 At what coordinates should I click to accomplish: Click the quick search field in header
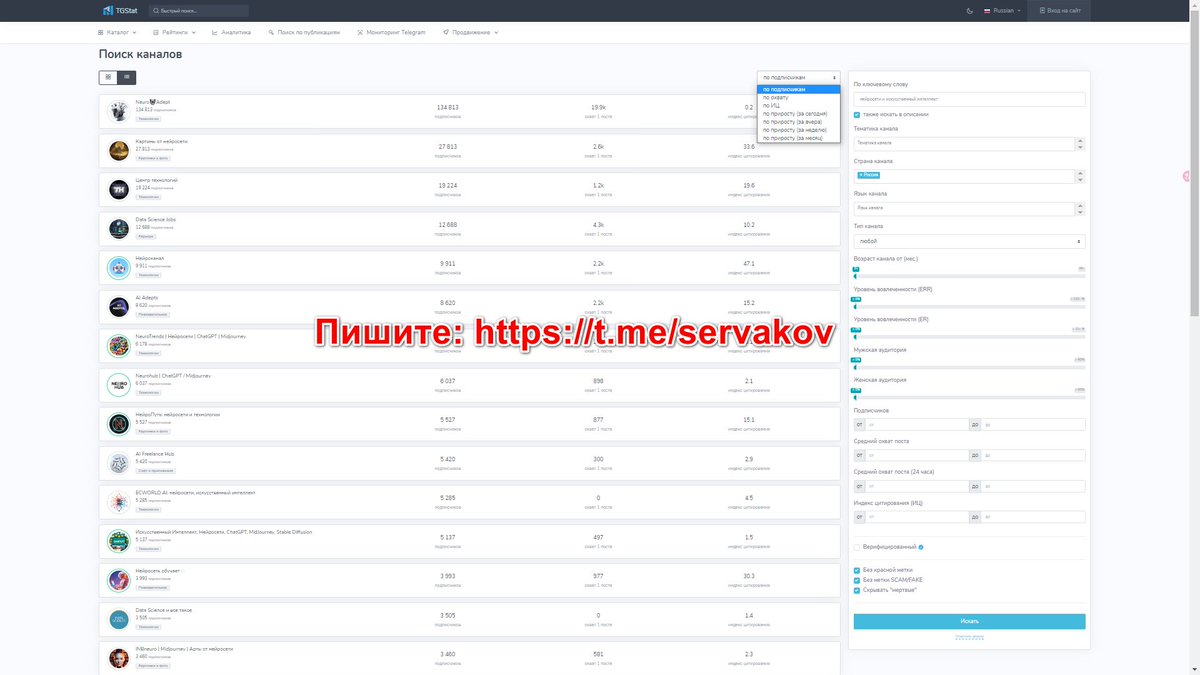(200, 11)
